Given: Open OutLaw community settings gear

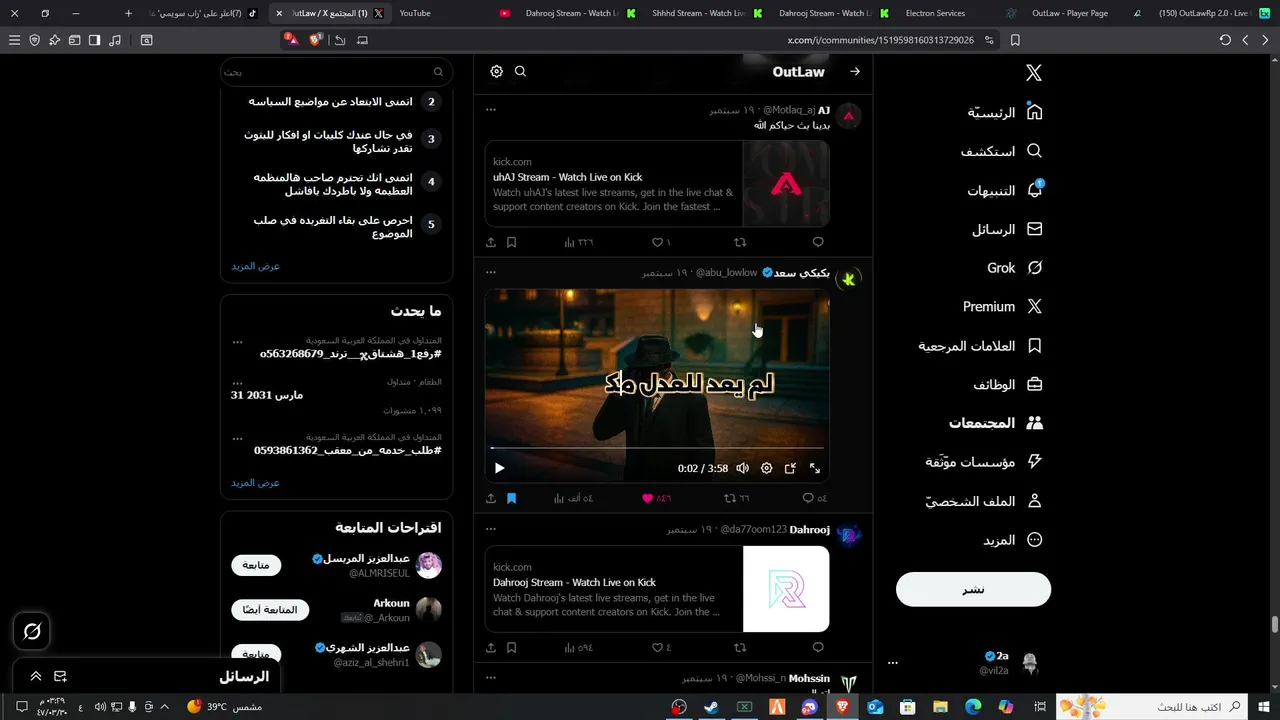Looking at the screenshot, I should coord(497,71).
